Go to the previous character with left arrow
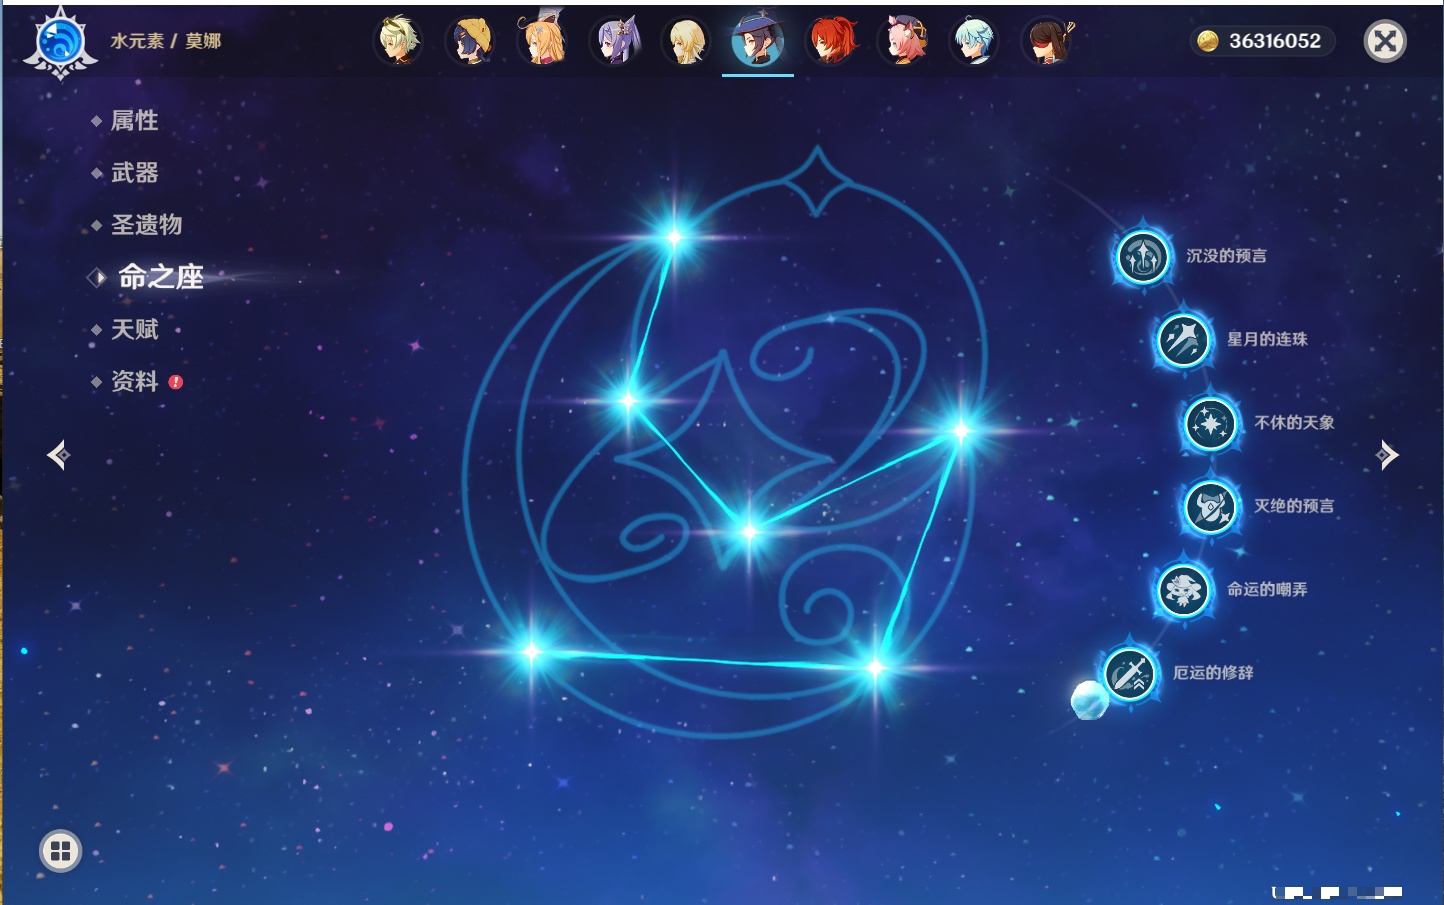The height and width of the screenshot is (905, 1444). [x=59, y=455]
